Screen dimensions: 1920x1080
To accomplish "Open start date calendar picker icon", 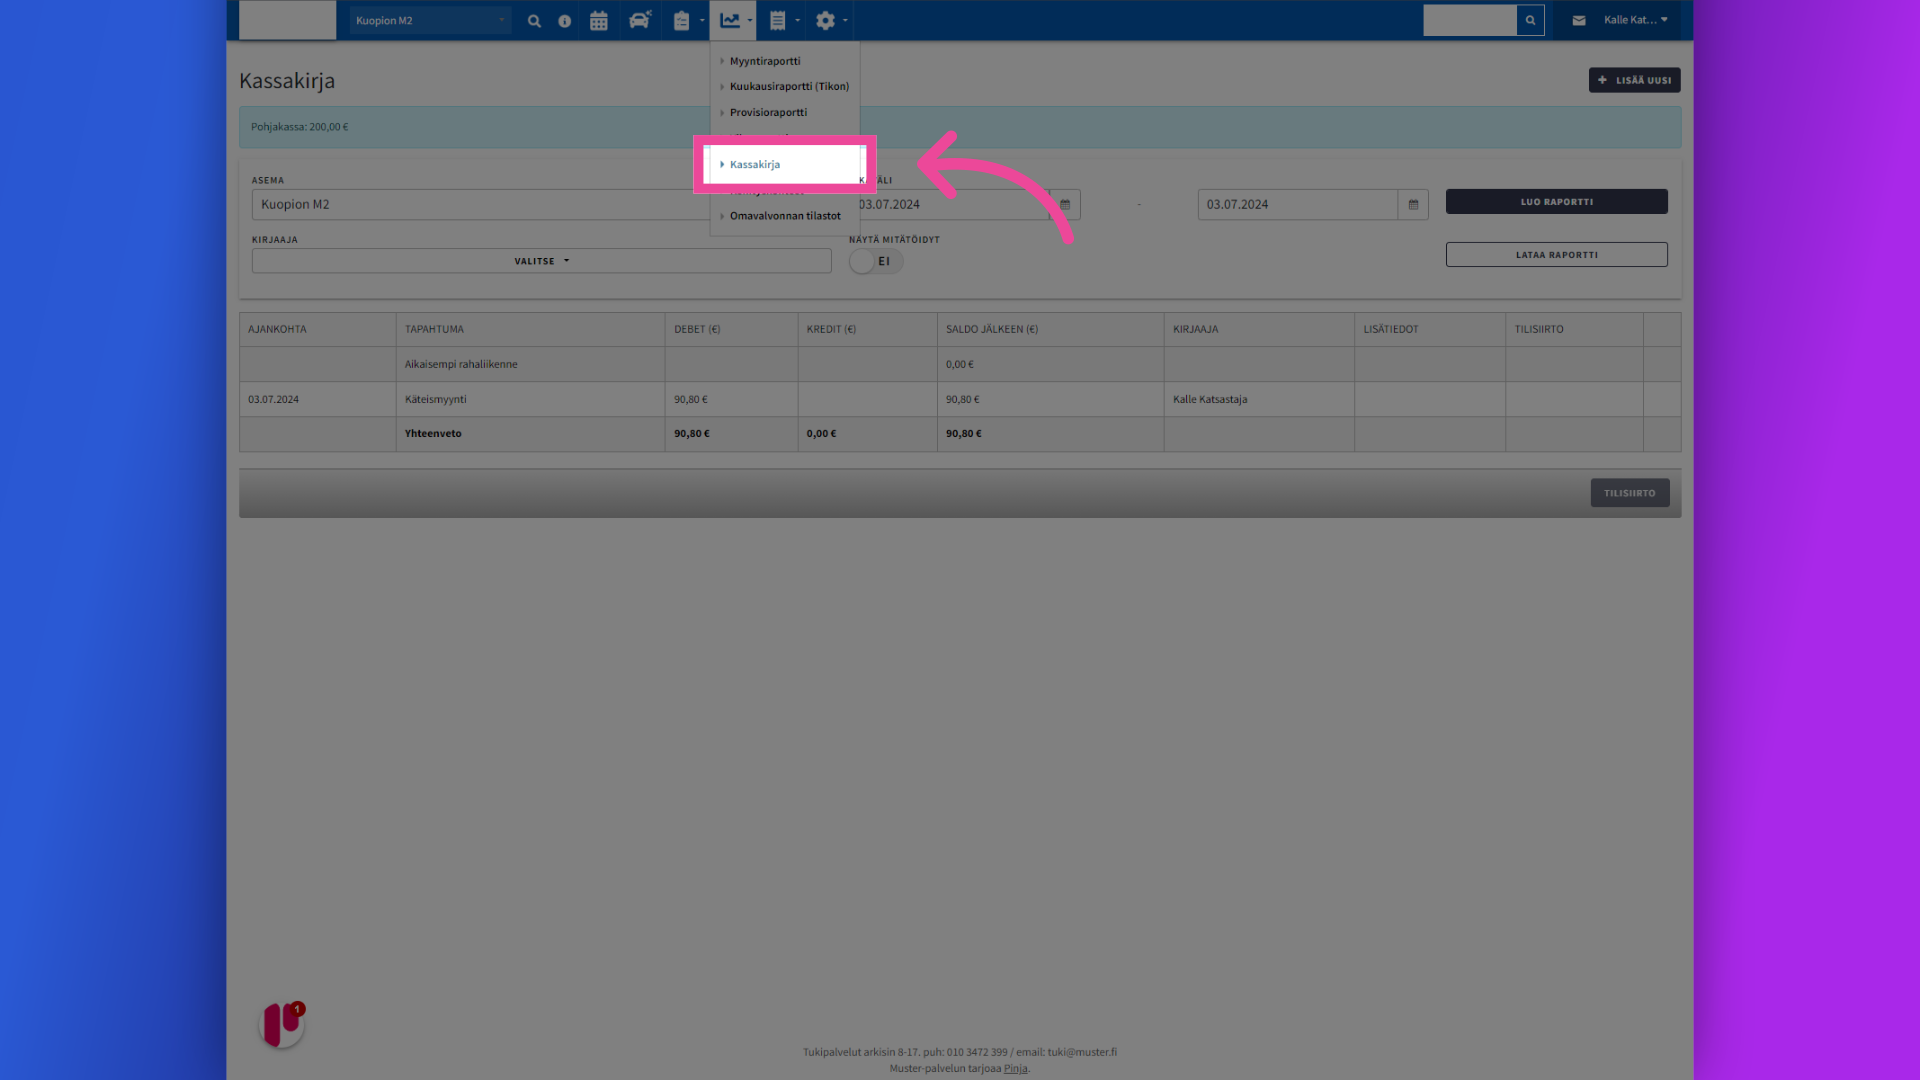I will pyautogui.click(x=1065, y=204).
